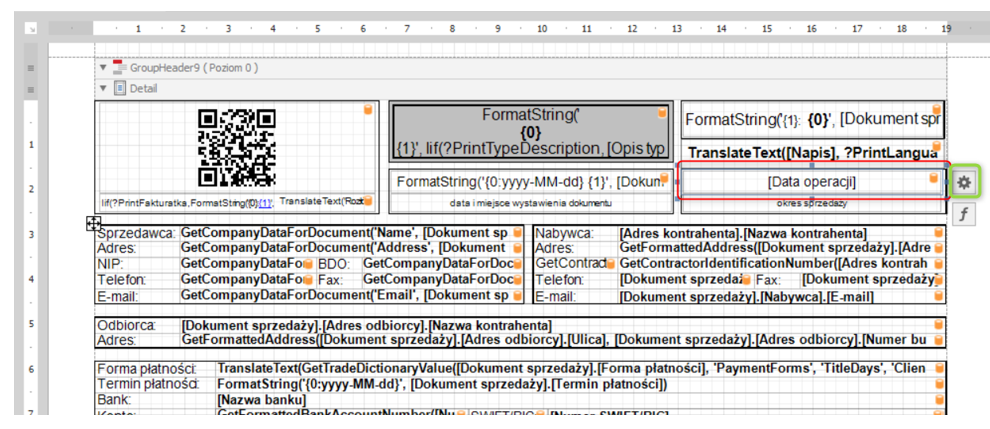Viewport: 990px width, 429px height.
Task: Click the Detail band icon
Action: pyautogui.click(x=120, y=88)
